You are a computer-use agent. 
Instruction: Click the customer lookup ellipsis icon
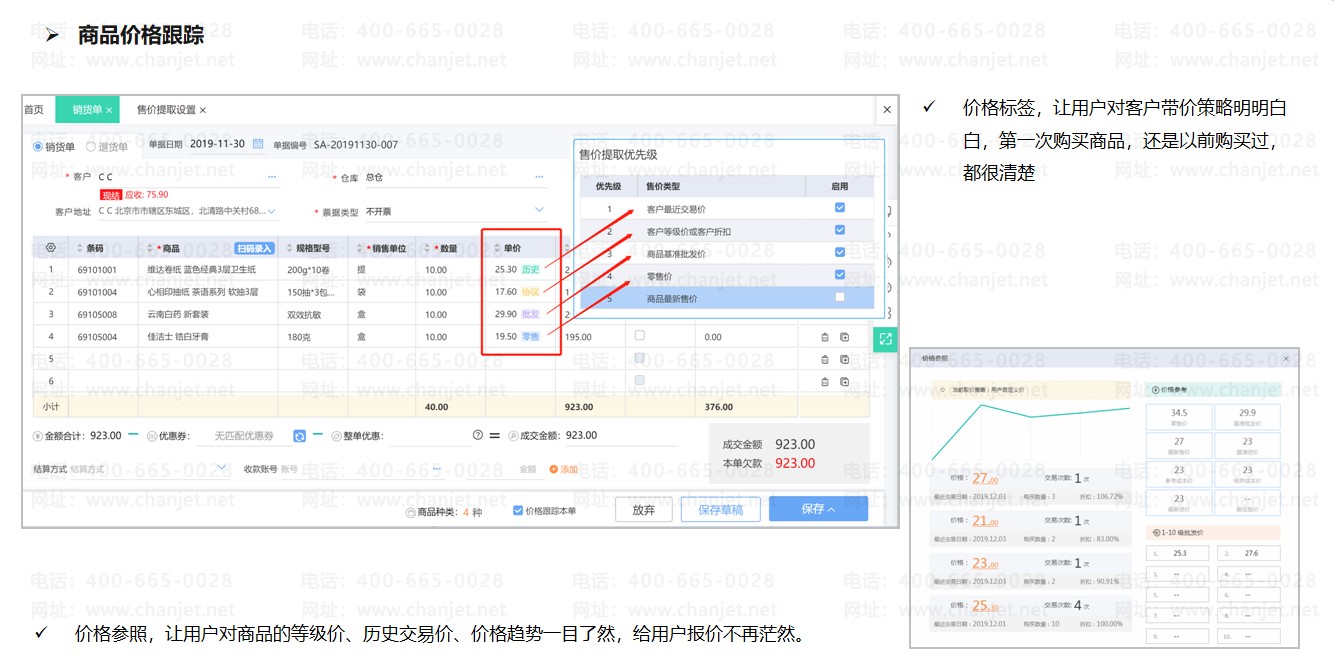tap(271, 177)
